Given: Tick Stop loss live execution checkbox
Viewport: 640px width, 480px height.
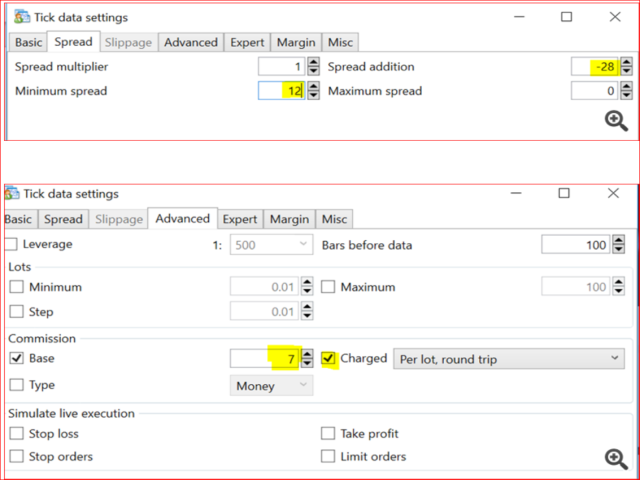Looking at the screenshot, I should tap(16, 433).
